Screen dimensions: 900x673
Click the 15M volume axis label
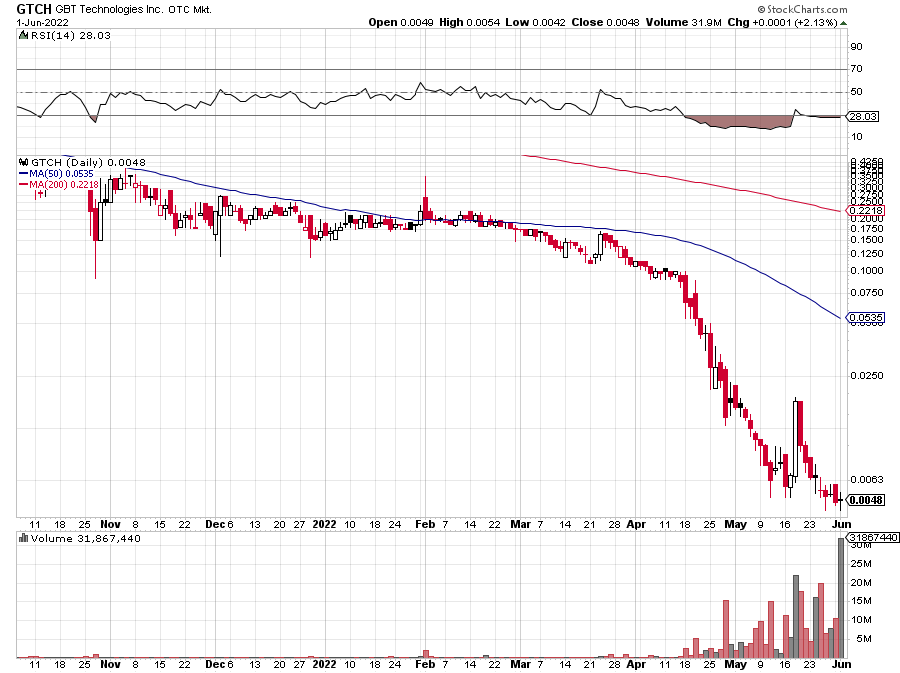tap(861, 601)
